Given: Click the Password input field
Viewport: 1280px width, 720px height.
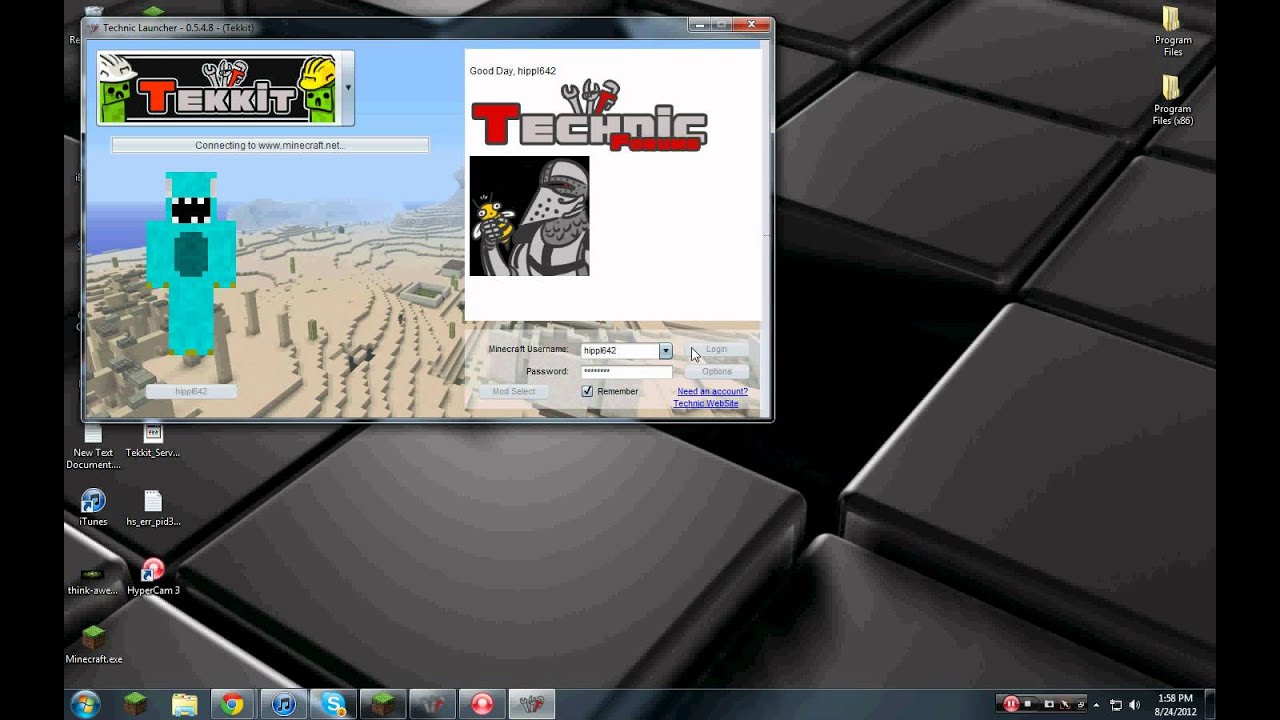Looking at the screenshot, I should 627,371.
